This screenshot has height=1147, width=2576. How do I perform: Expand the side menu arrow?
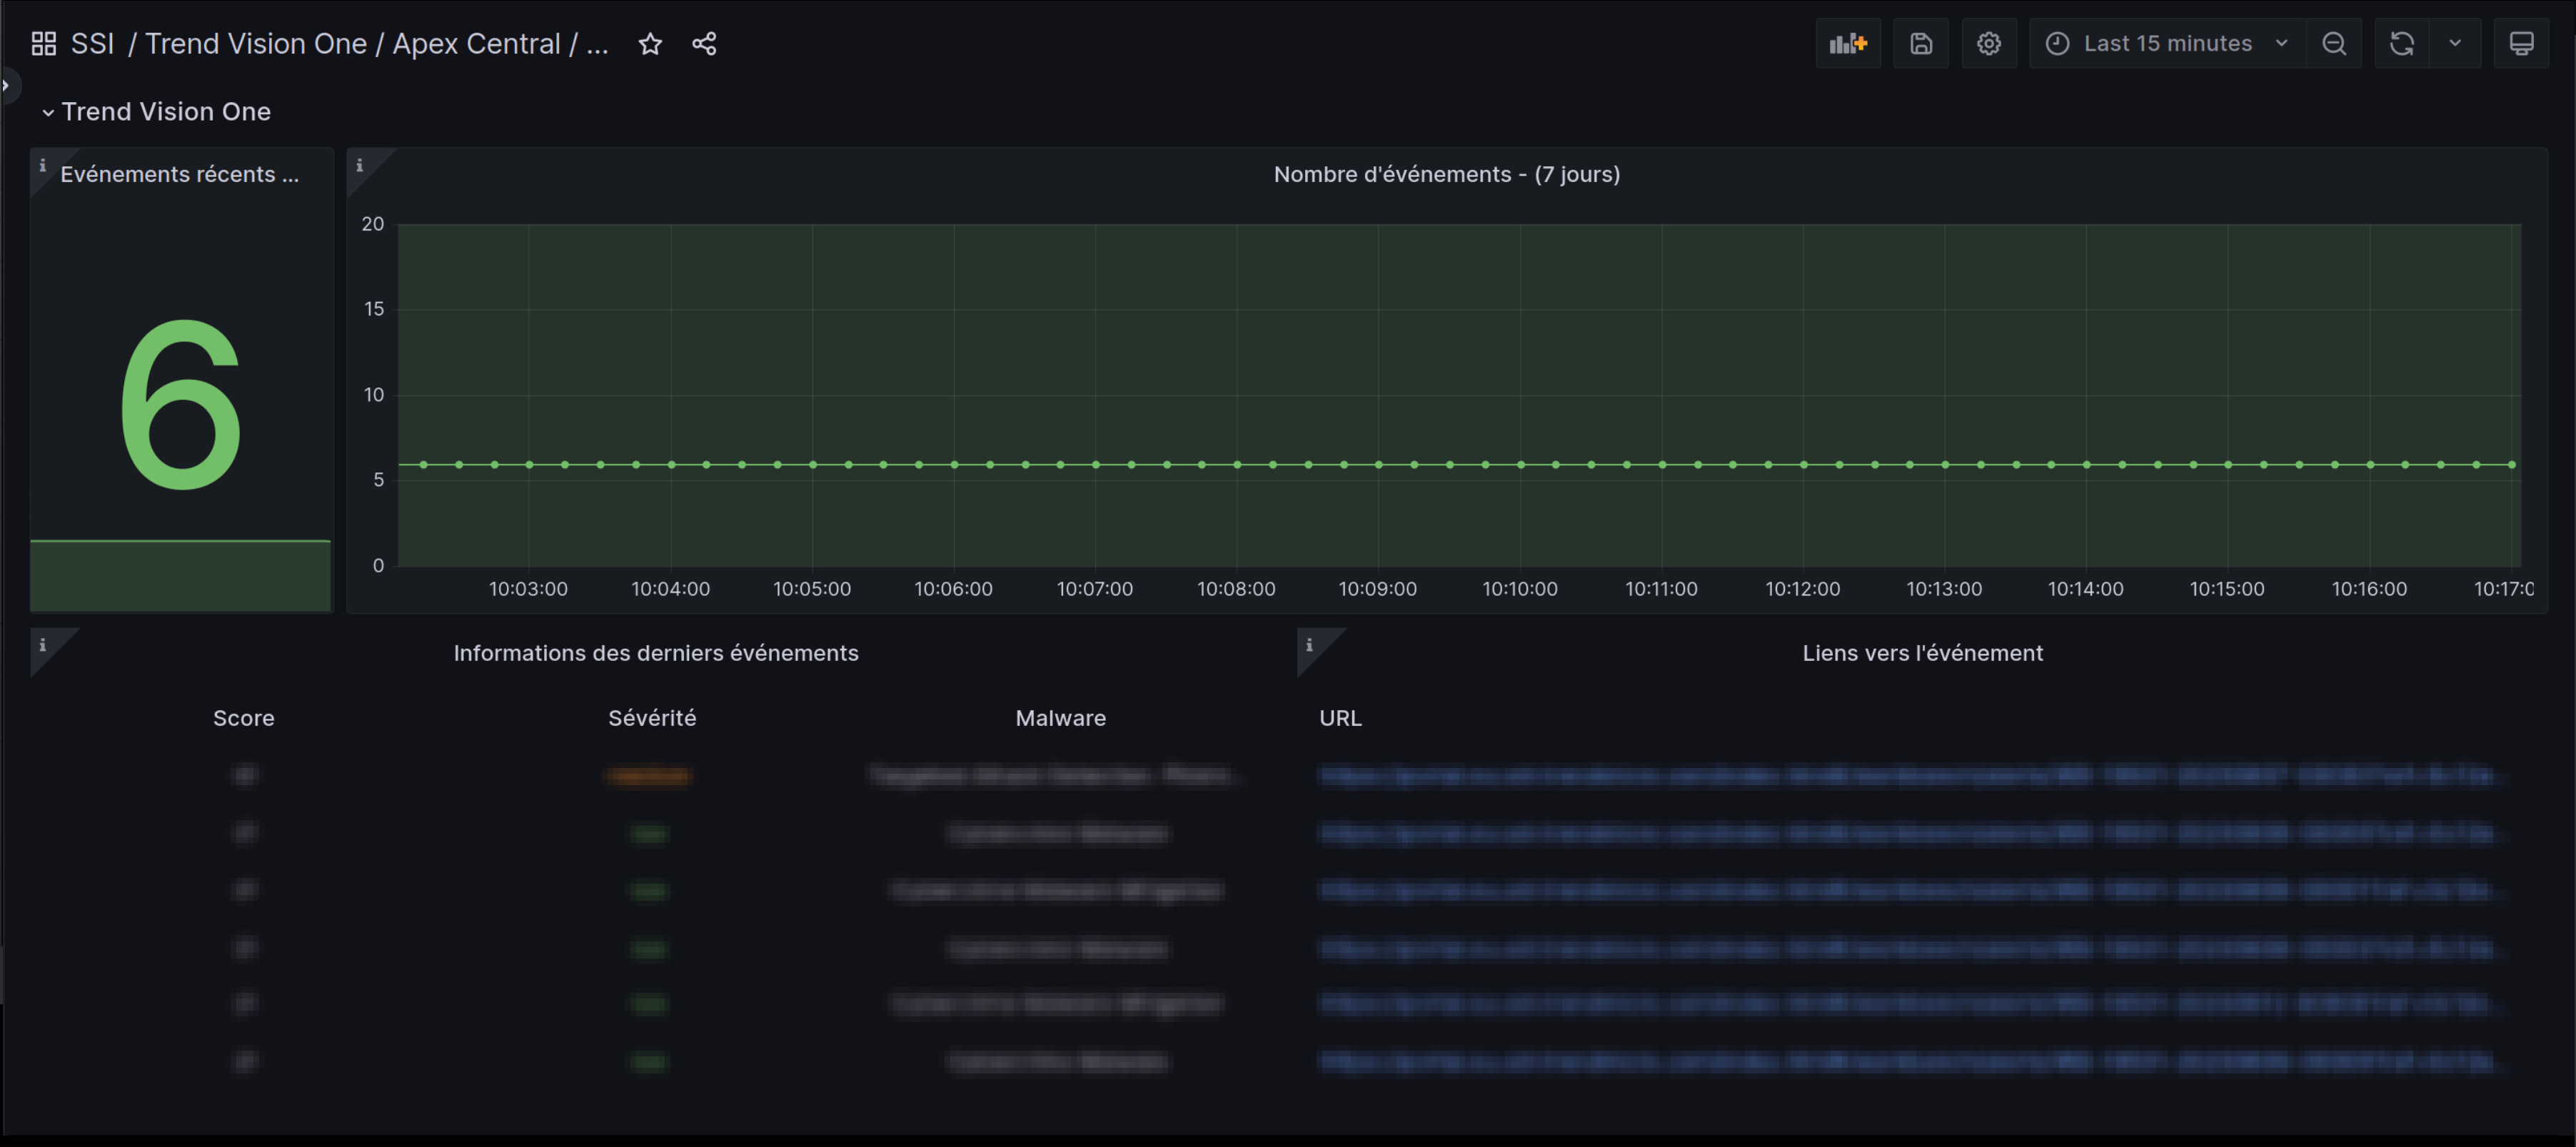tap(6, 85)
